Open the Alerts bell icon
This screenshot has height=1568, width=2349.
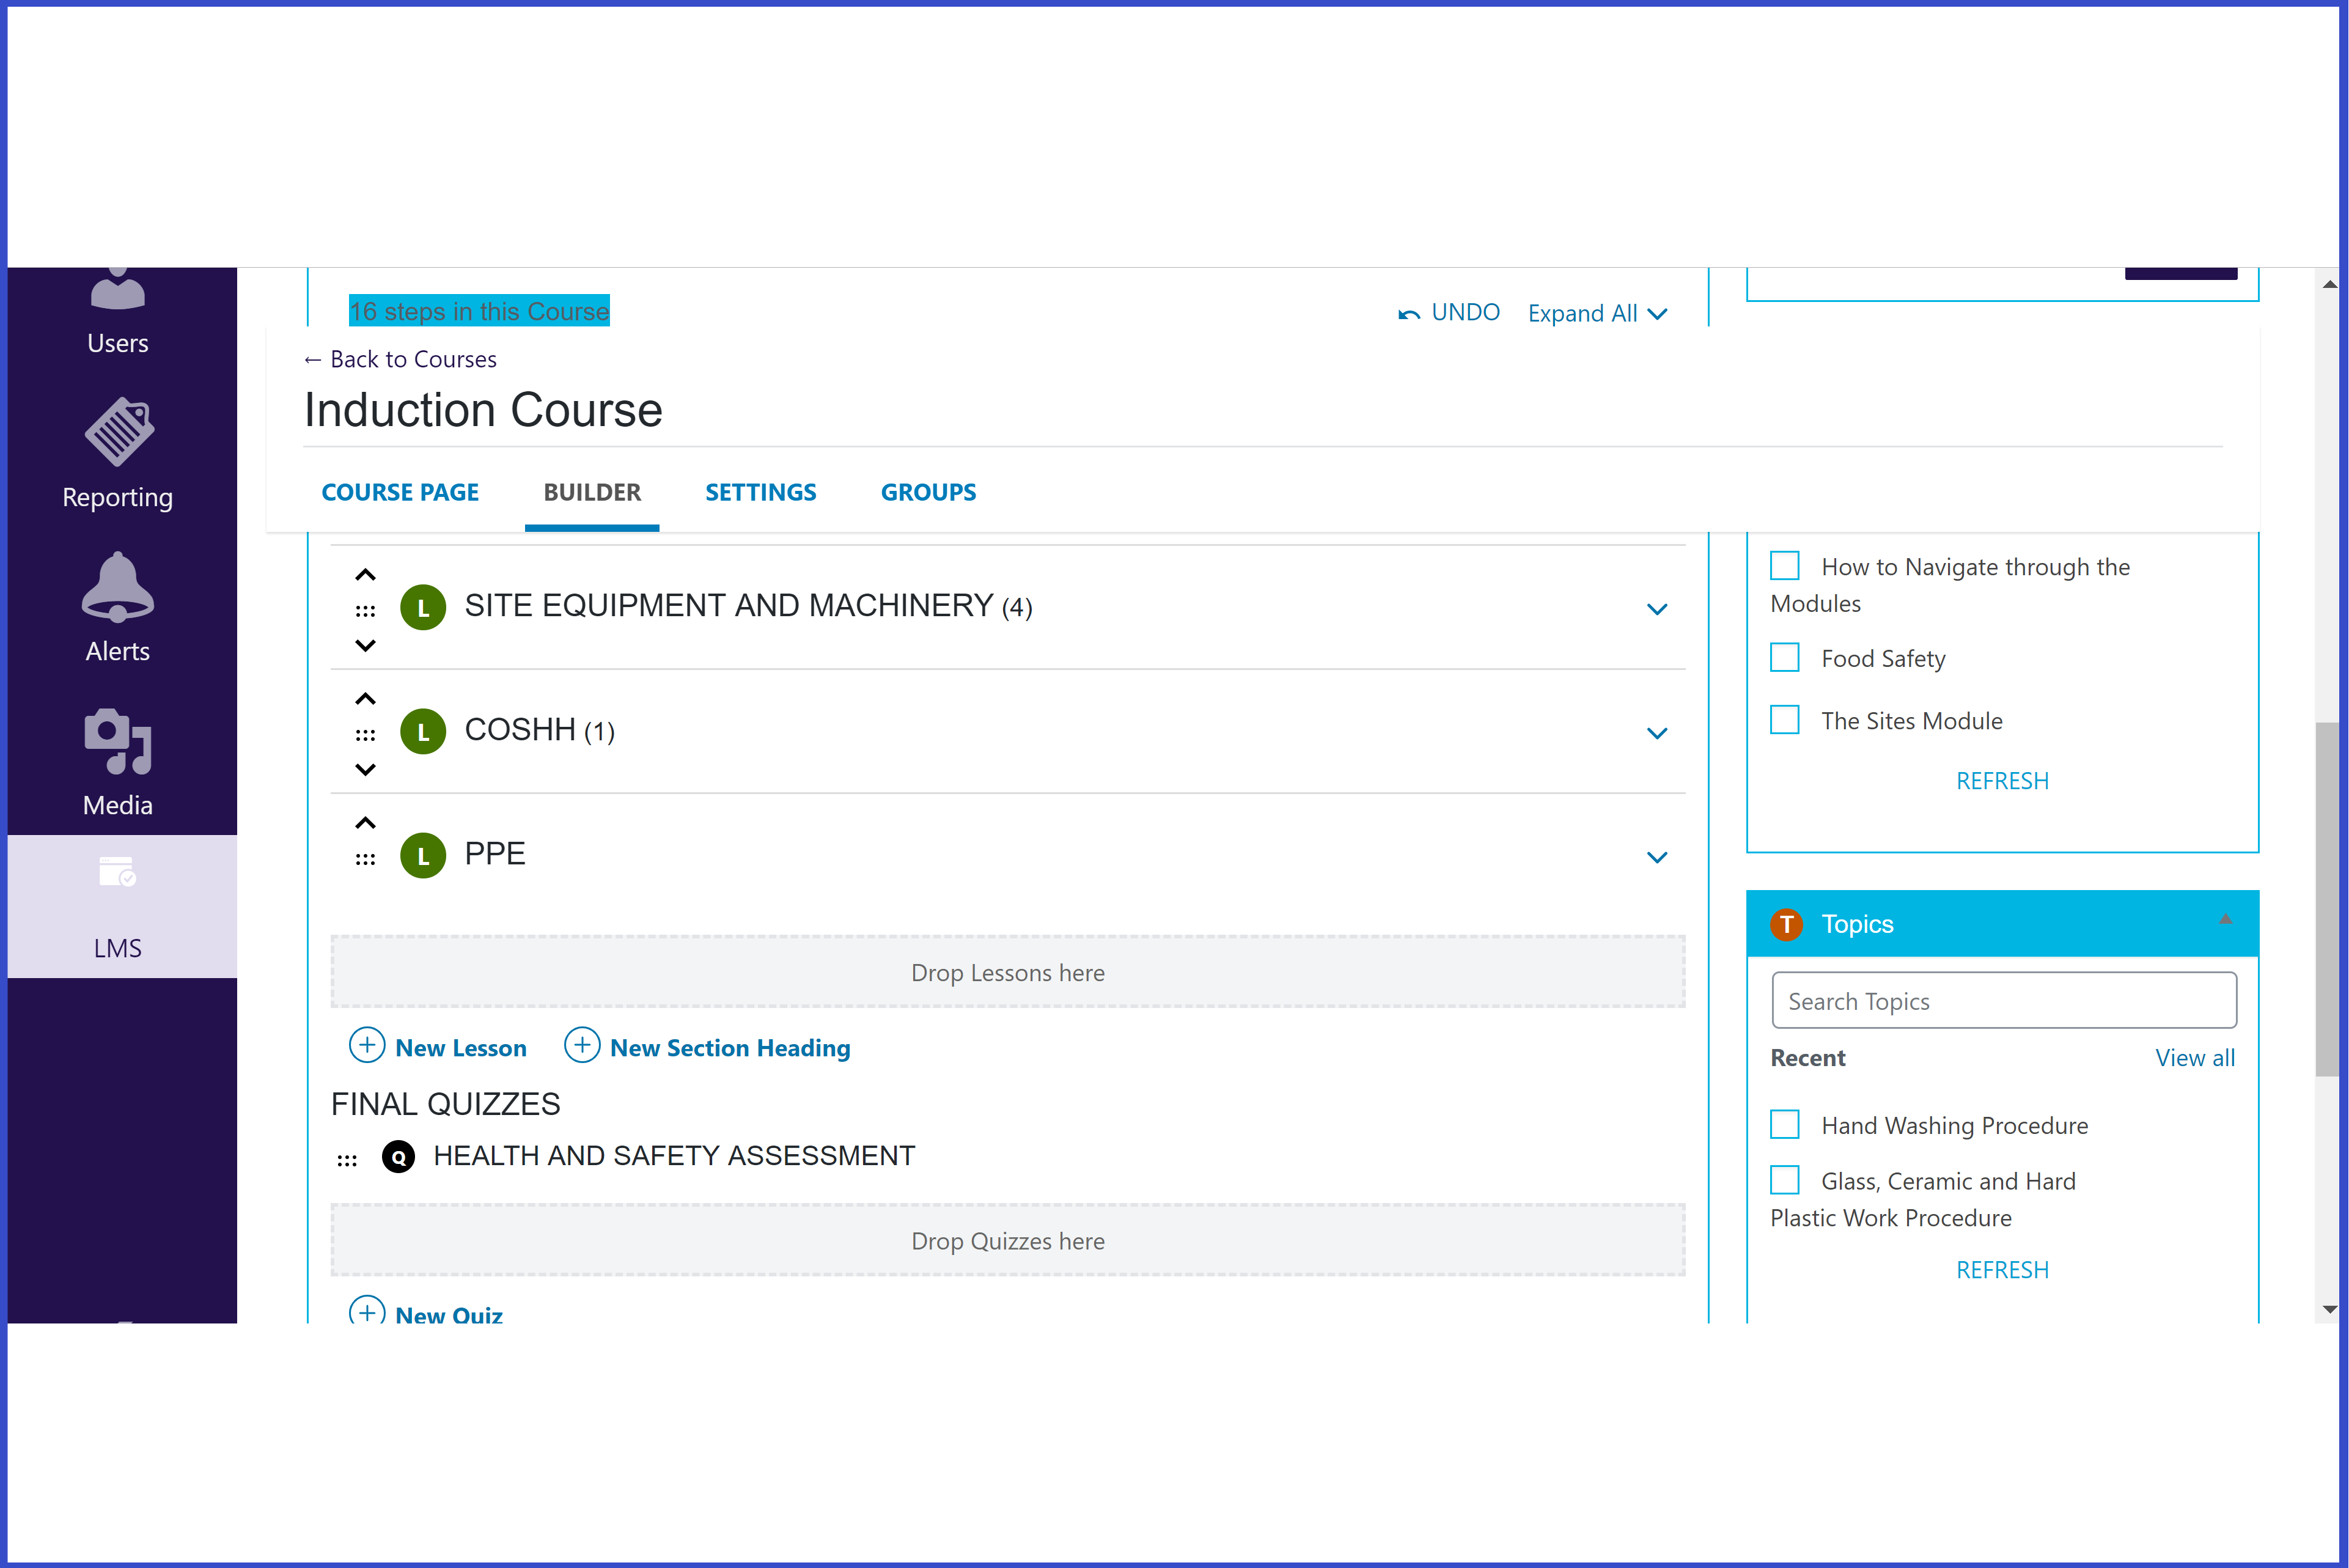[118, 586]
